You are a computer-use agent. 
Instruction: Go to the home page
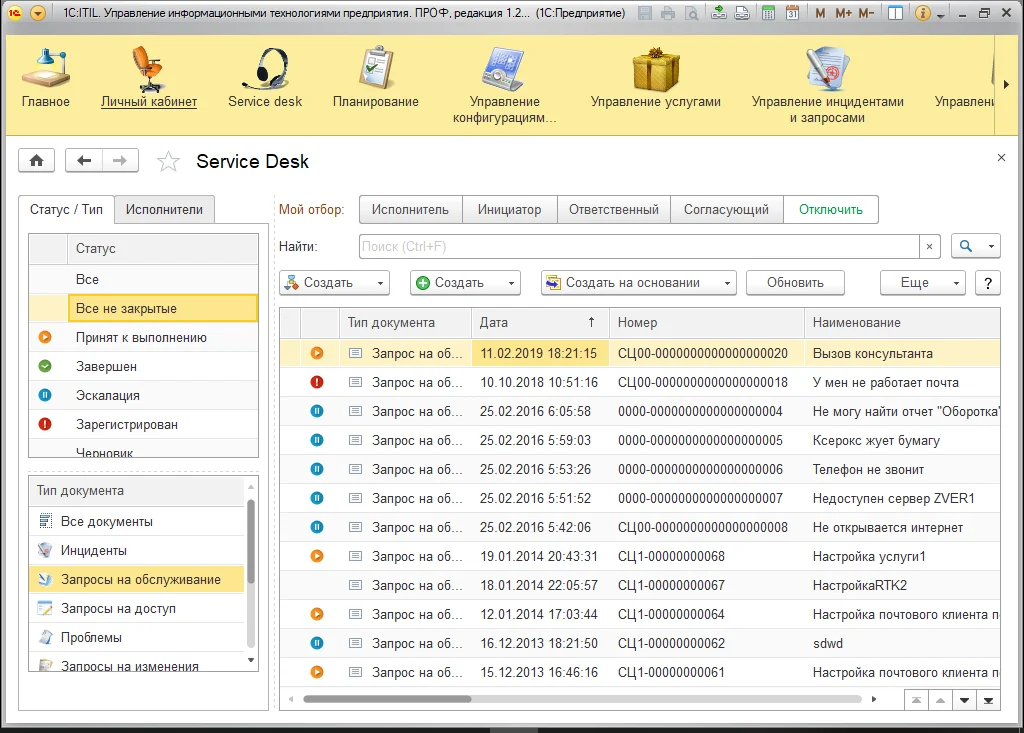click(x=37, y=161)
